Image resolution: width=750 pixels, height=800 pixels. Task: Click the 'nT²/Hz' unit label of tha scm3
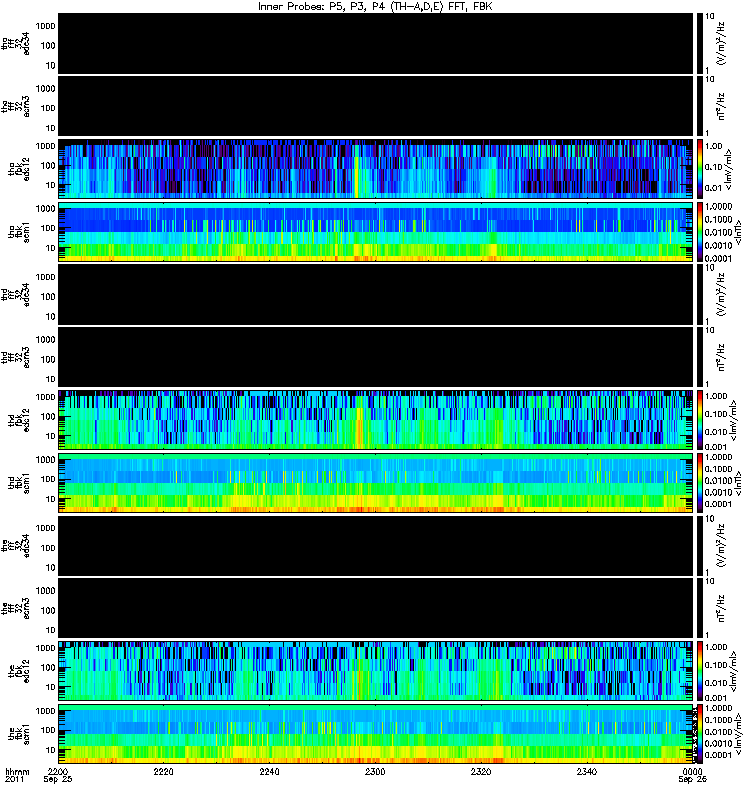(x=721, y=107)
